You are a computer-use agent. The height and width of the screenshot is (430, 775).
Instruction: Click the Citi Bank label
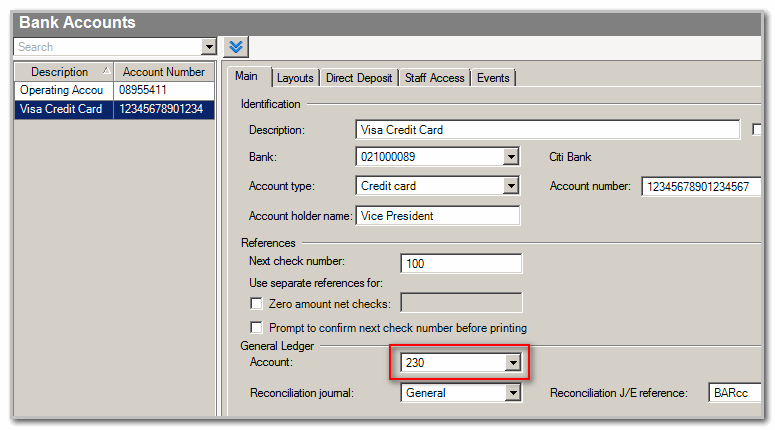point(570,157)
